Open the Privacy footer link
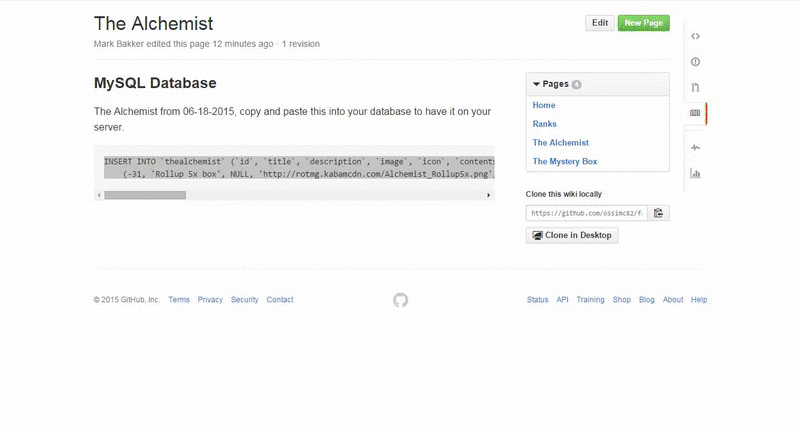The image size is (800, 426). 210,300
